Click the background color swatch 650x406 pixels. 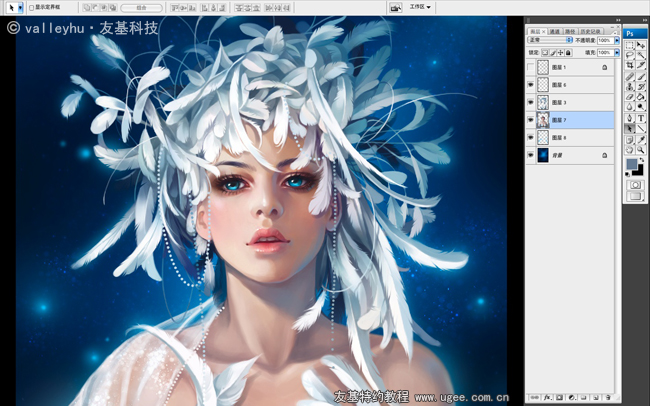(x=639, y=170)
